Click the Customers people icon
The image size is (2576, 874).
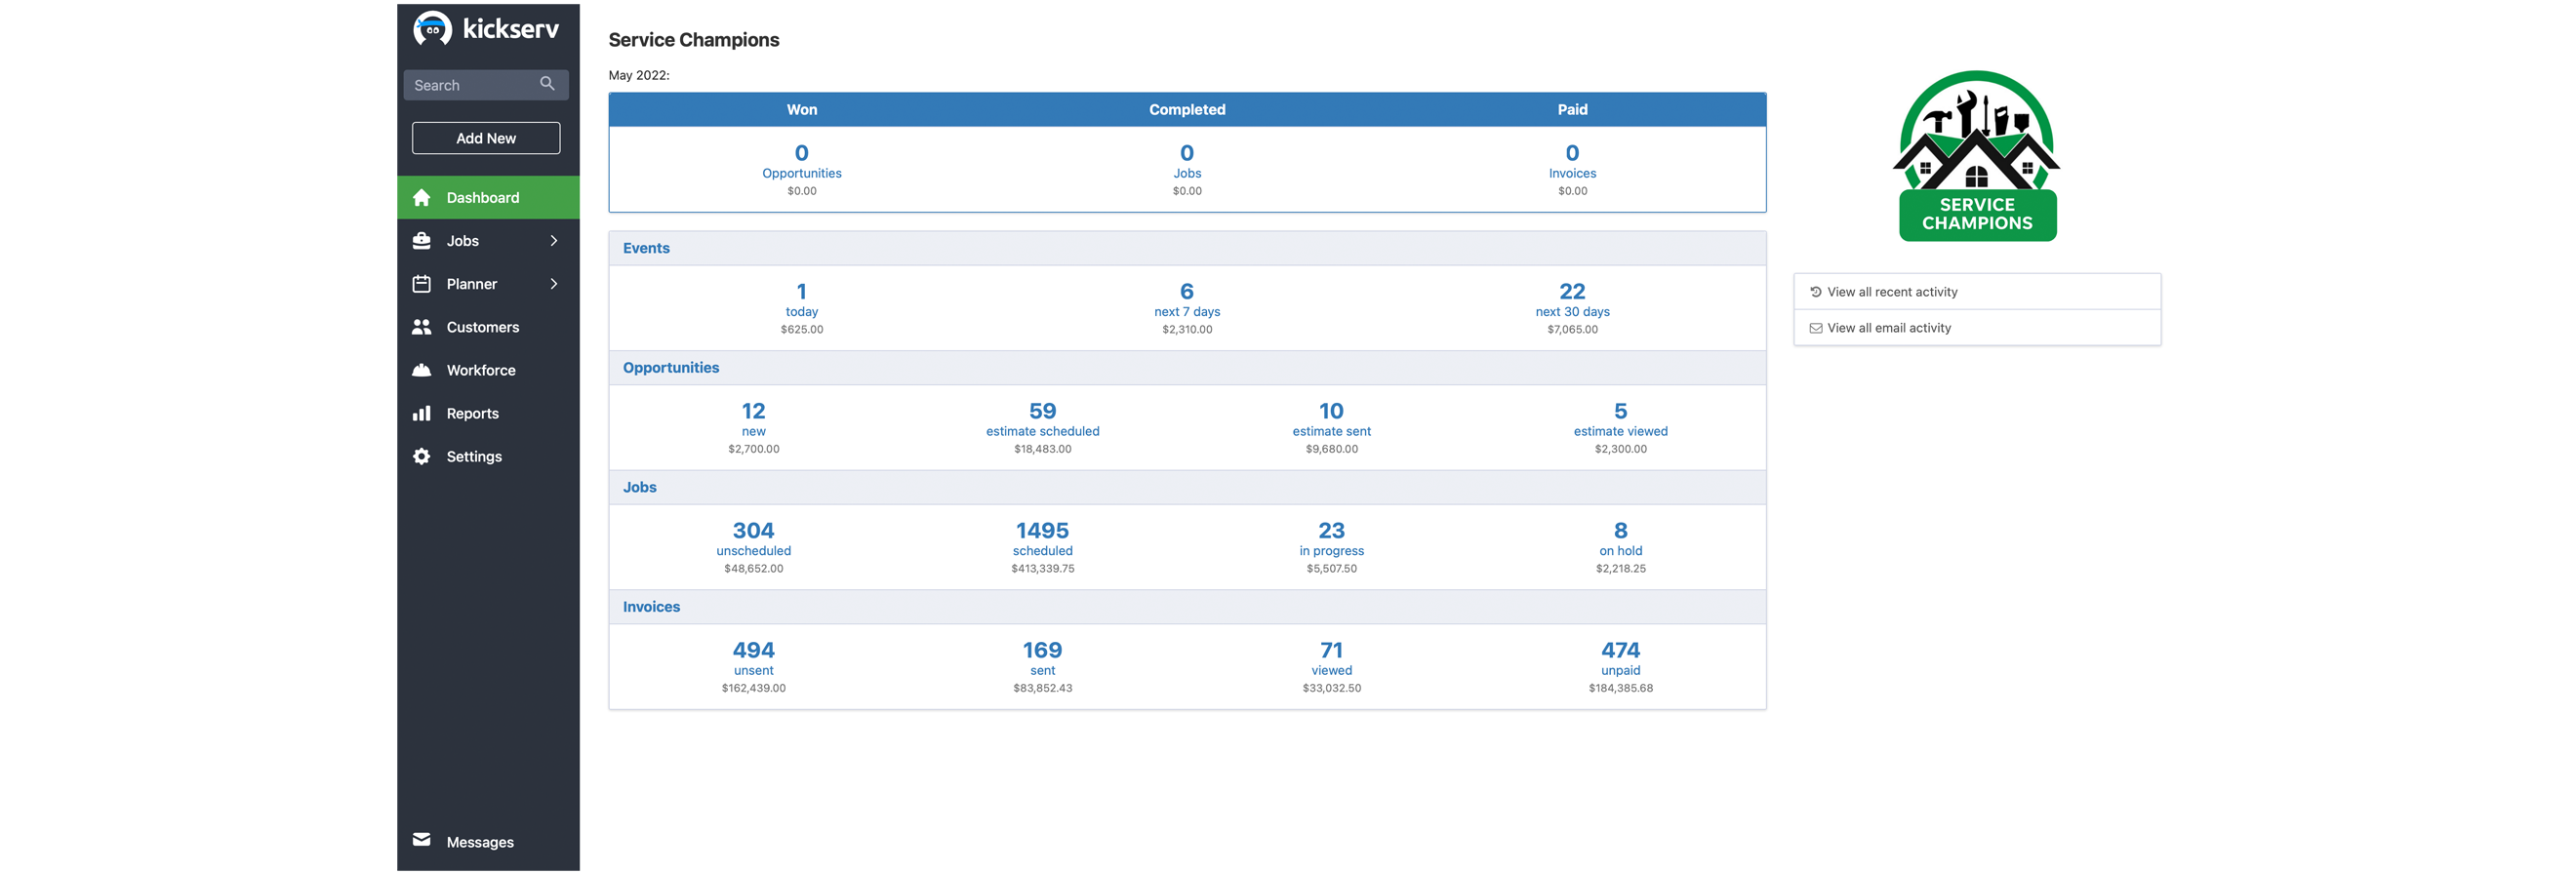[x=422, y=327]
